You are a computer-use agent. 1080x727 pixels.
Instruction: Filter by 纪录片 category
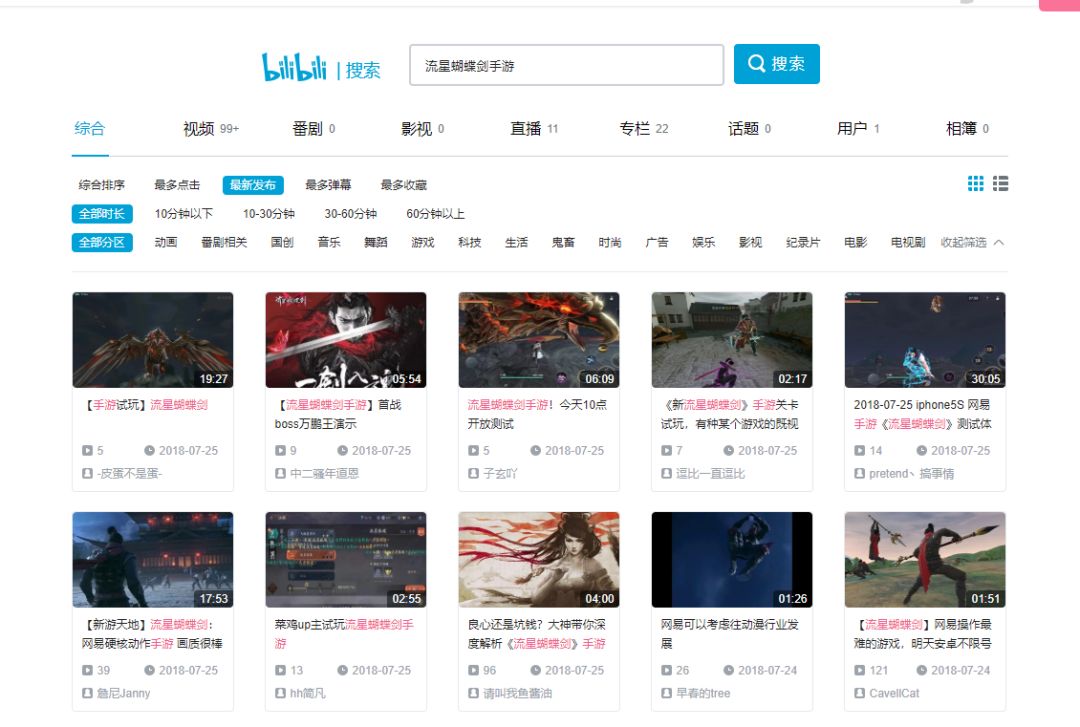[803, 243]
